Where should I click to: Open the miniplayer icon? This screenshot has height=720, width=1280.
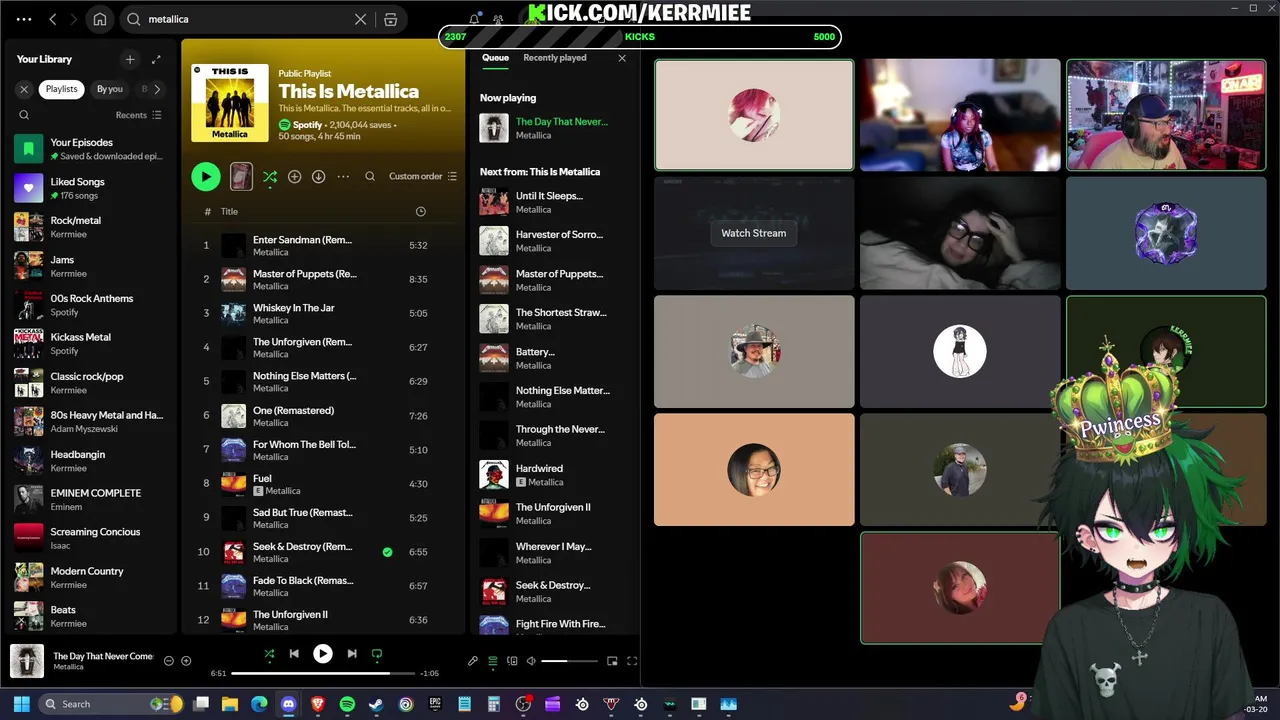[612, 661]
